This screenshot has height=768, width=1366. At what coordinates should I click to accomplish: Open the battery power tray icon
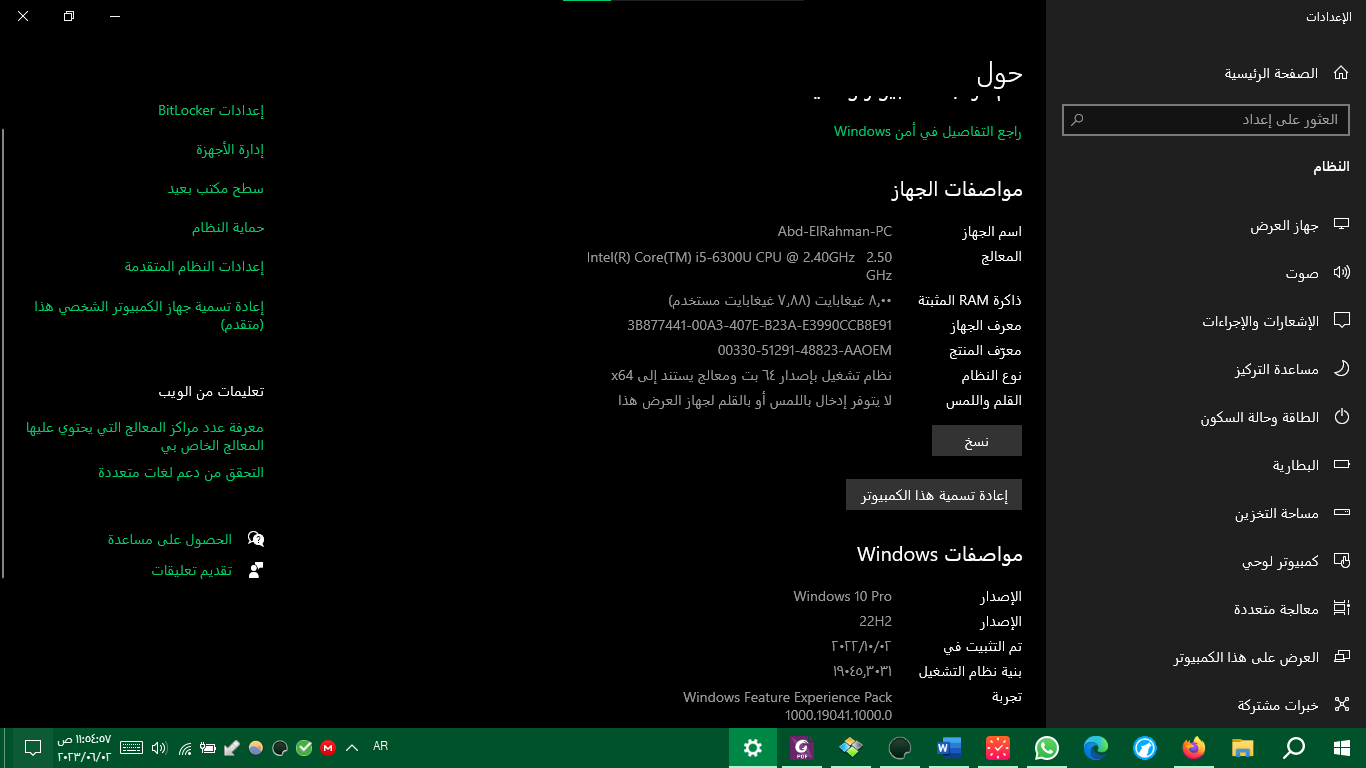tap(208, 747)
